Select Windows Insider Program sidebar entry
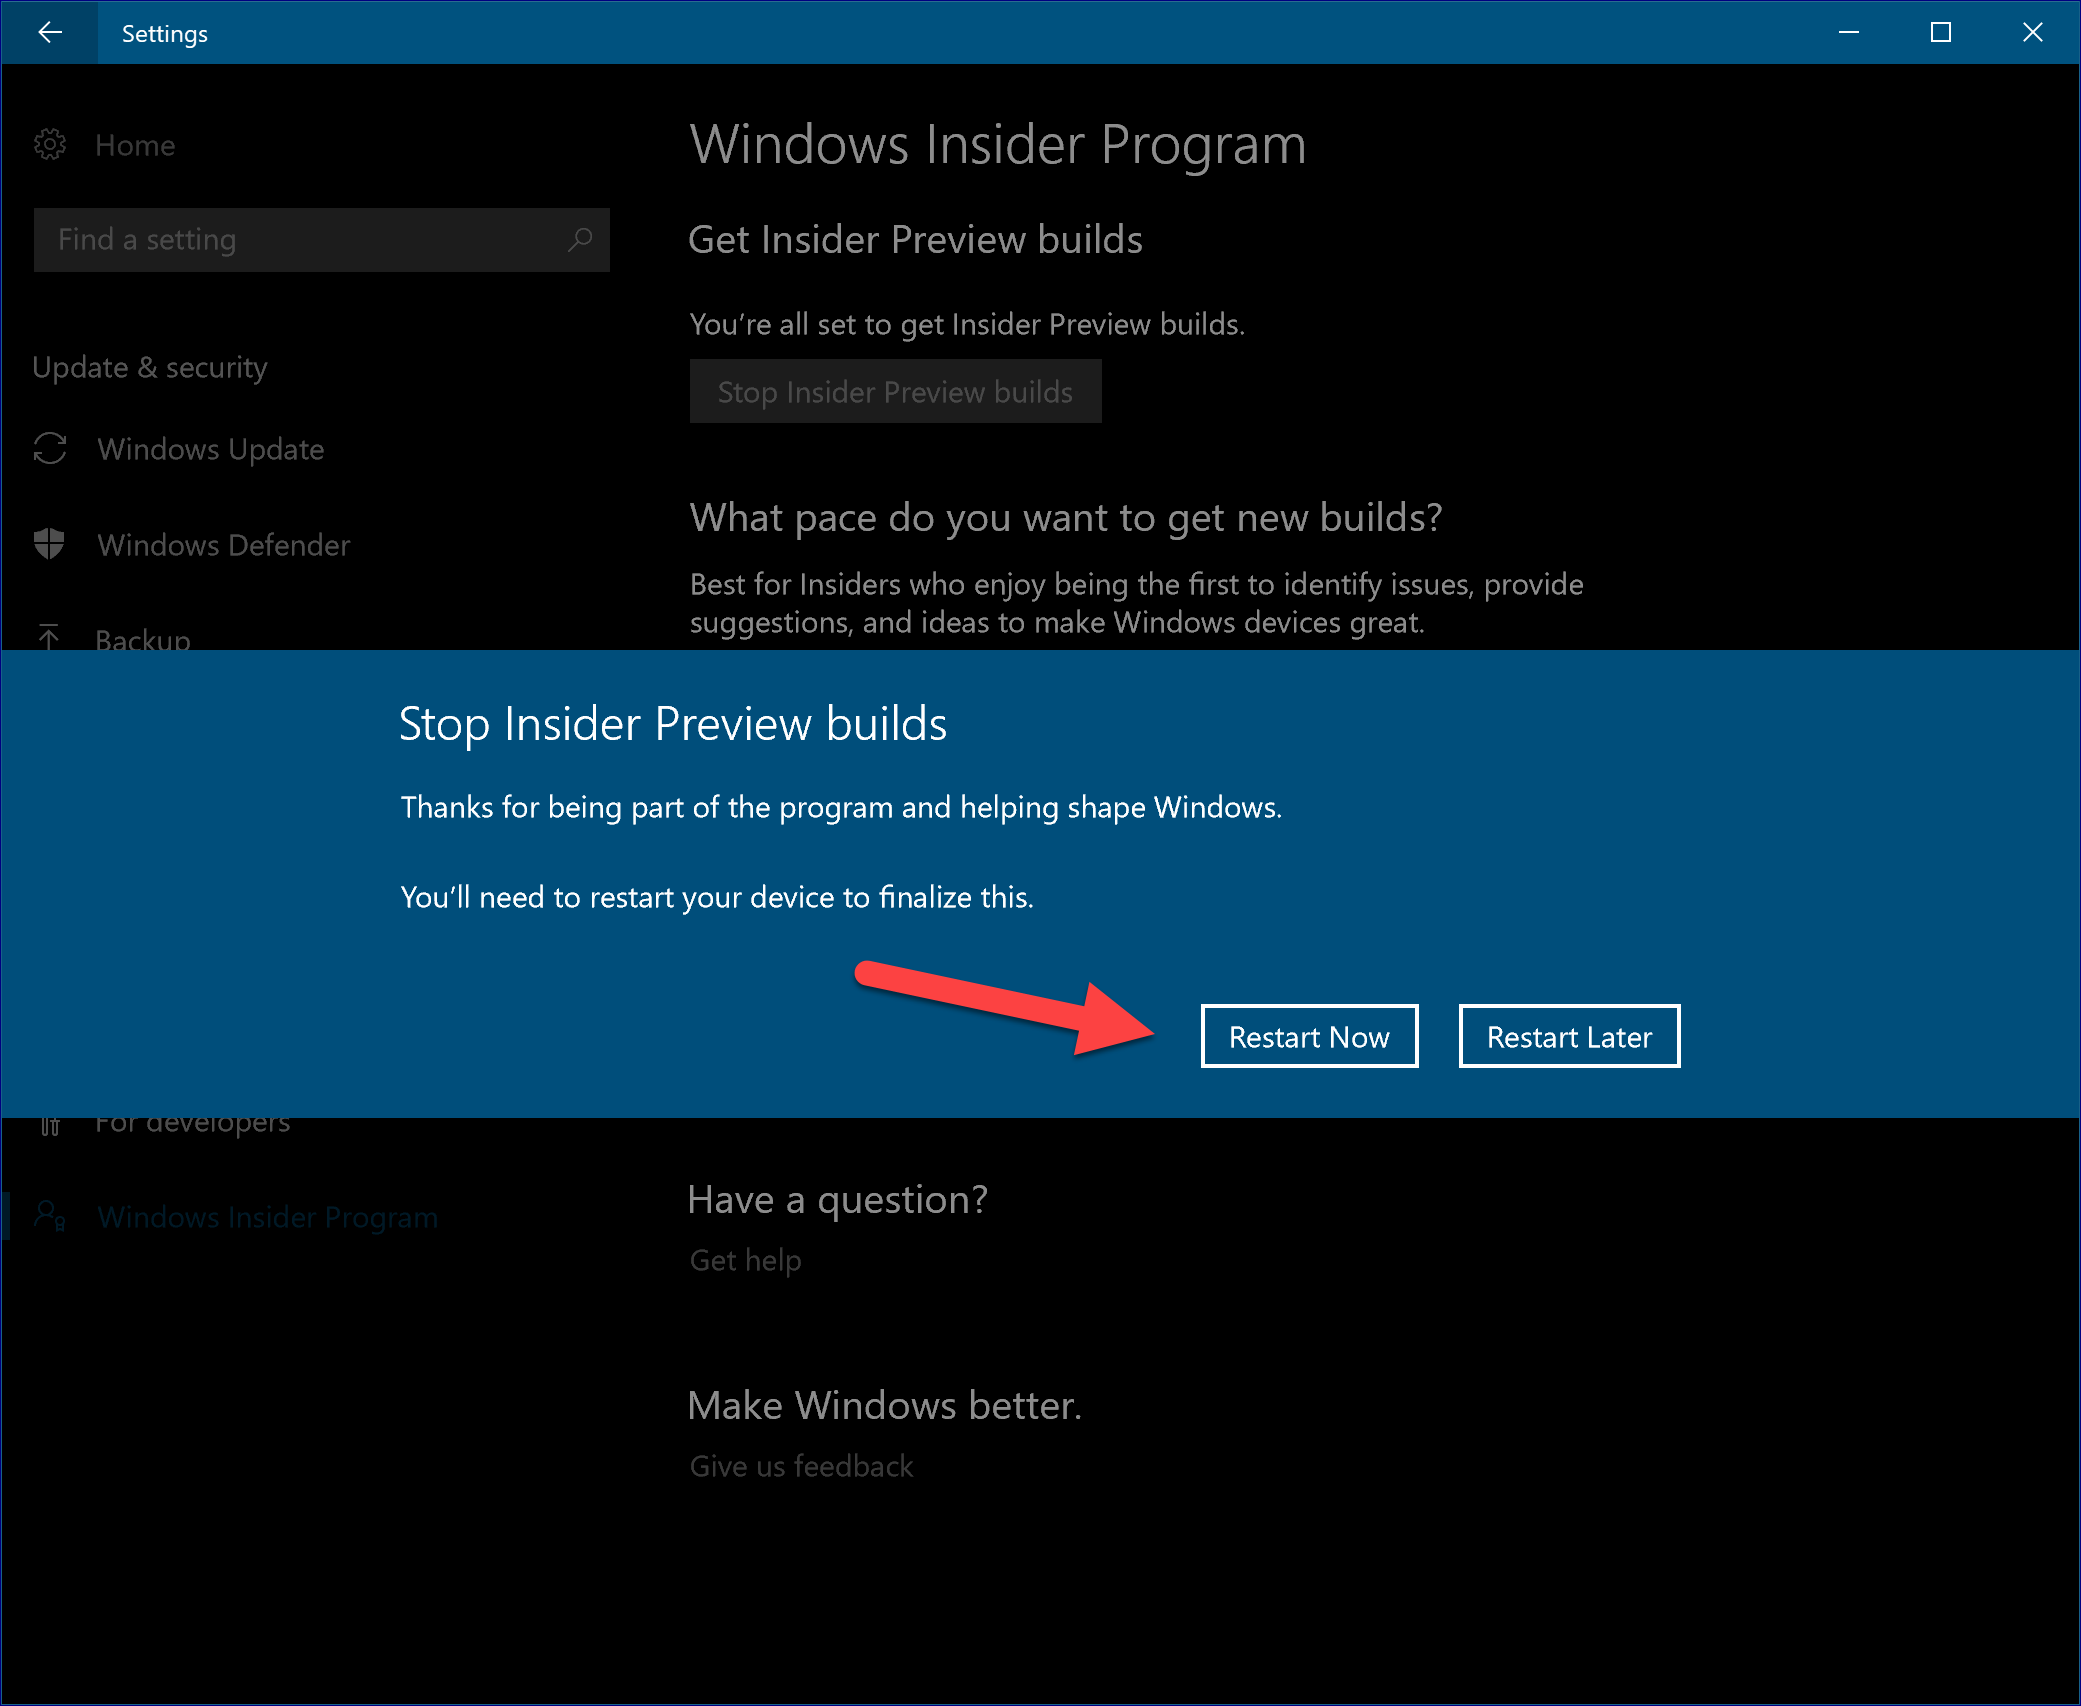 [267, 1217]
